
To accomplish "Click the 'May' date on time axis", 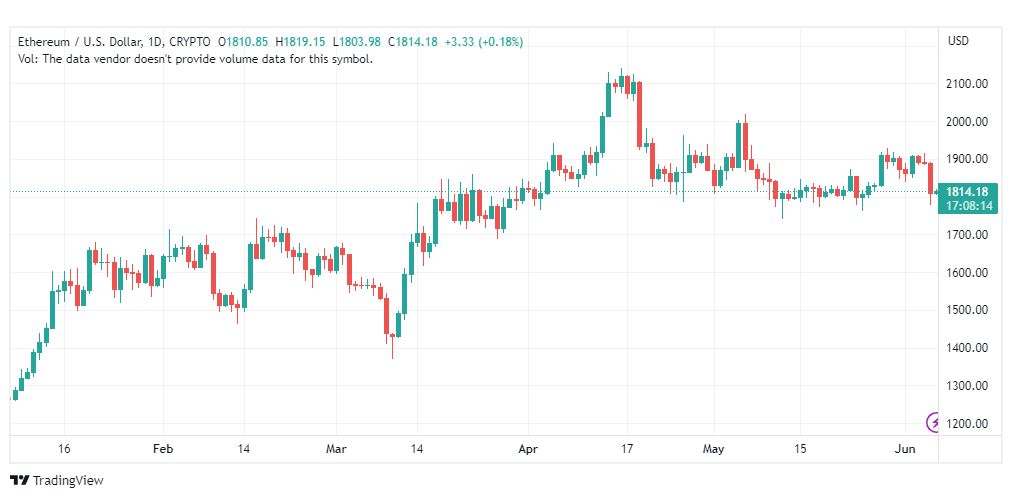I will [x=714, y=449].
